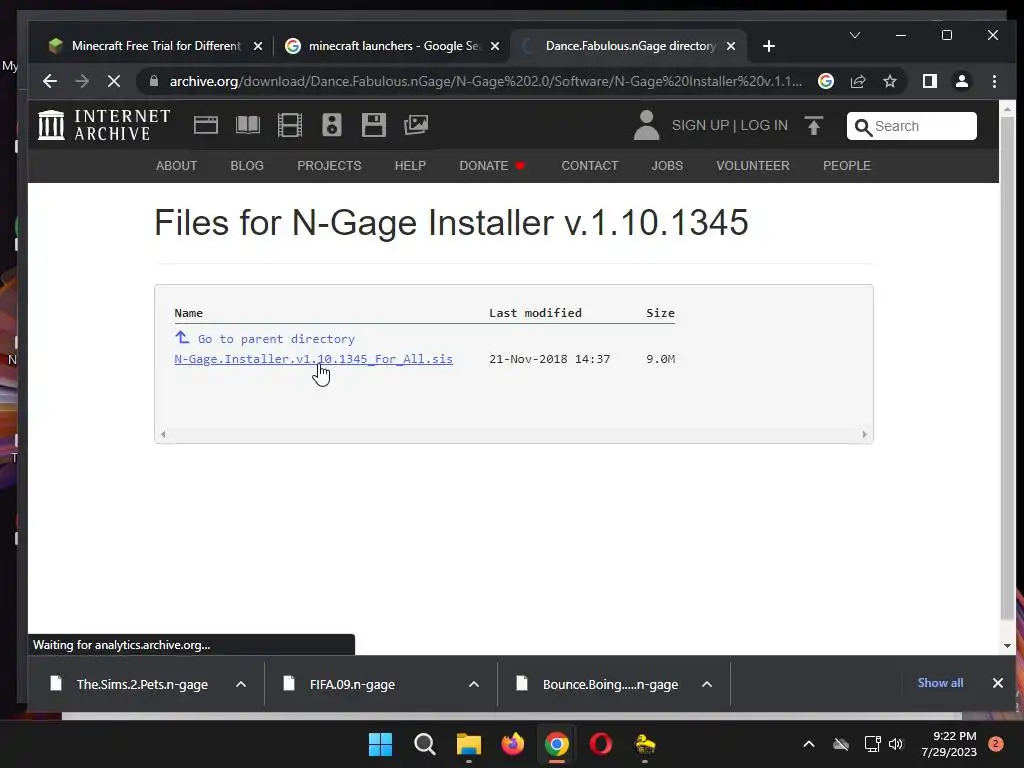Click the 21-Nov-2018 14:37 date cell
This screenshot has height=768, width=1024.
550,359
